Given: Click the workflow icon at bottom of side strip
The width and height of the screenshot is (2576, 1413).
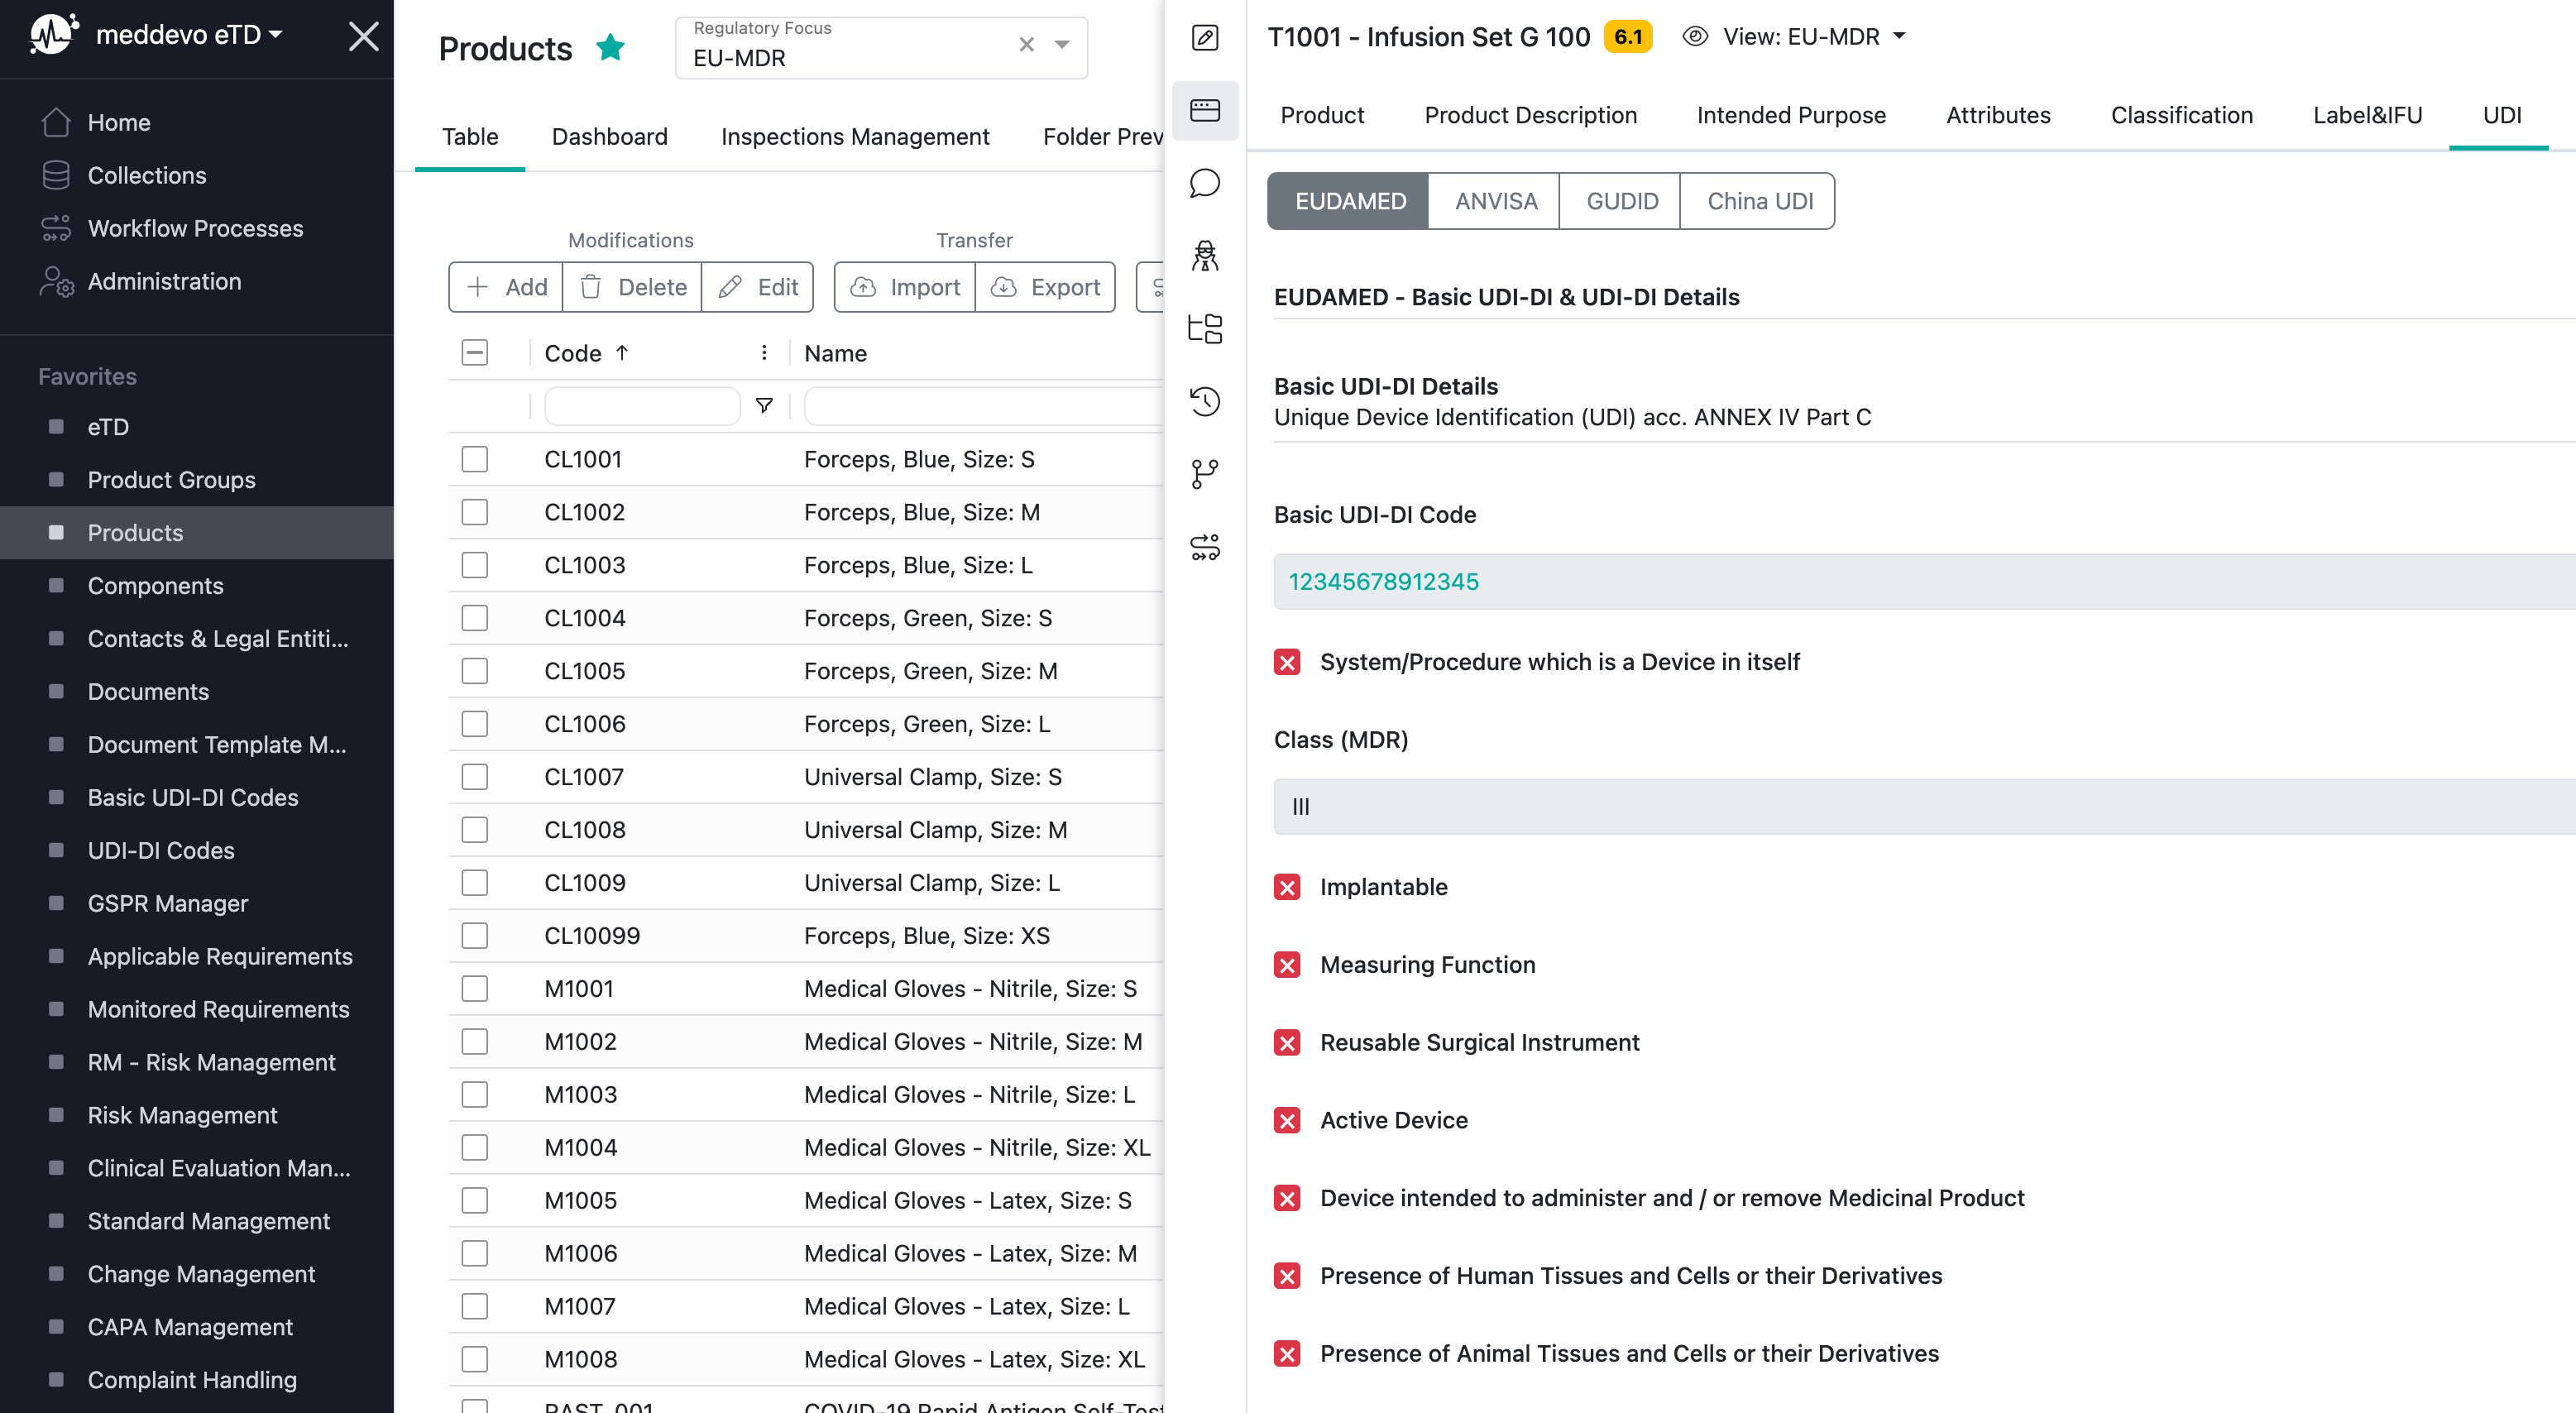Looking at the screenshot, I should click(x=1204, y=547).
